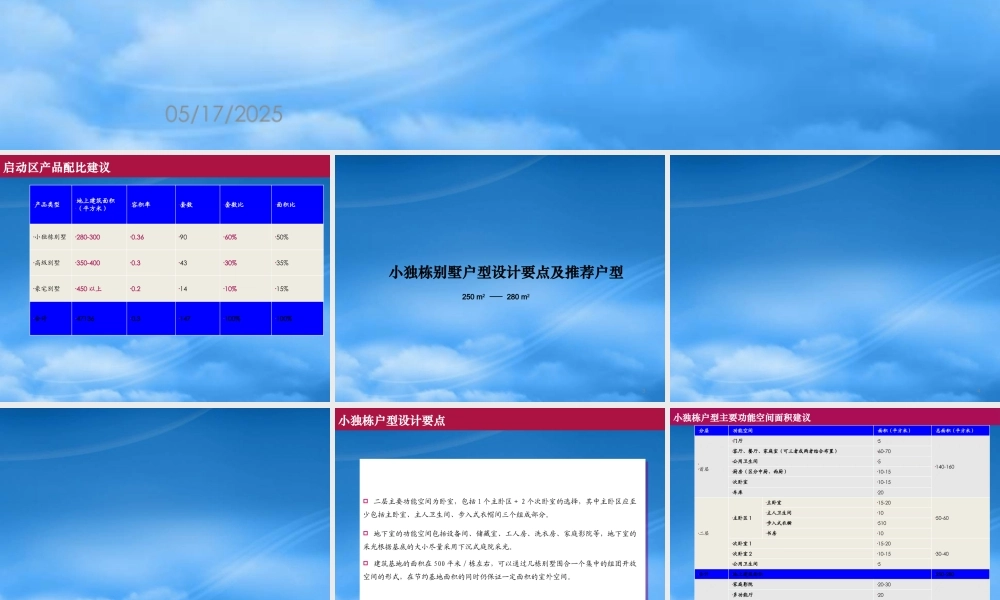Click the 小独栋别墅户型设计要点及推荐户型 title text

(x=506, y=272)
